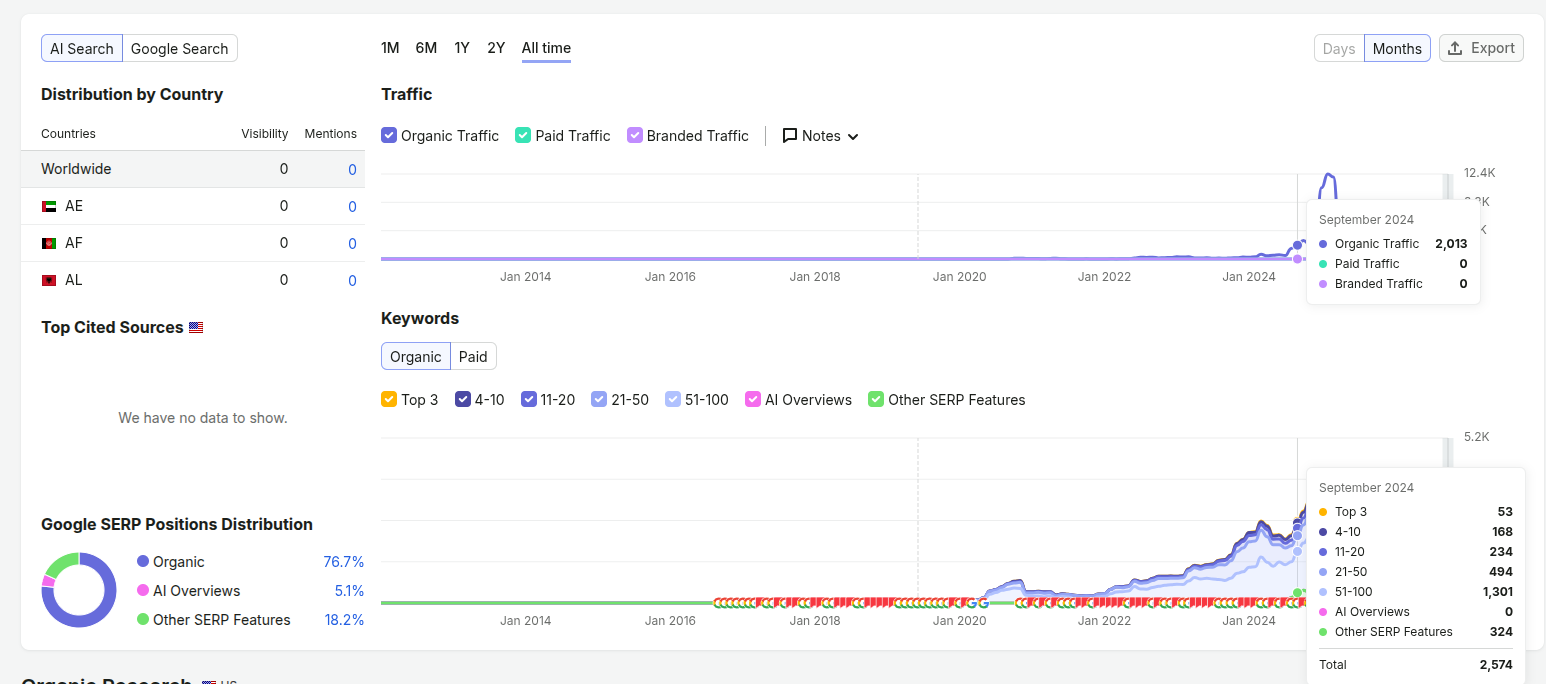Open the AI Overviews 5.1% link
1546x684 pixels.
(349, 591)
